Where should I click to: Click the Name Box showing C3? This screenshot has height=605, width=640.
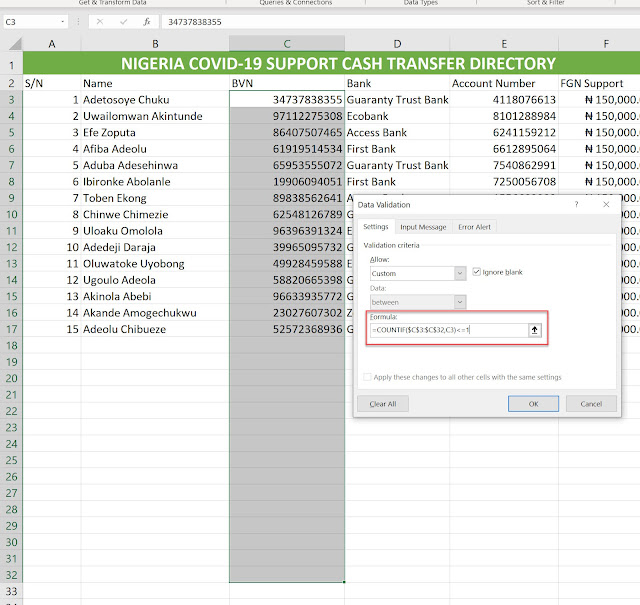click(x=31, y=22)
